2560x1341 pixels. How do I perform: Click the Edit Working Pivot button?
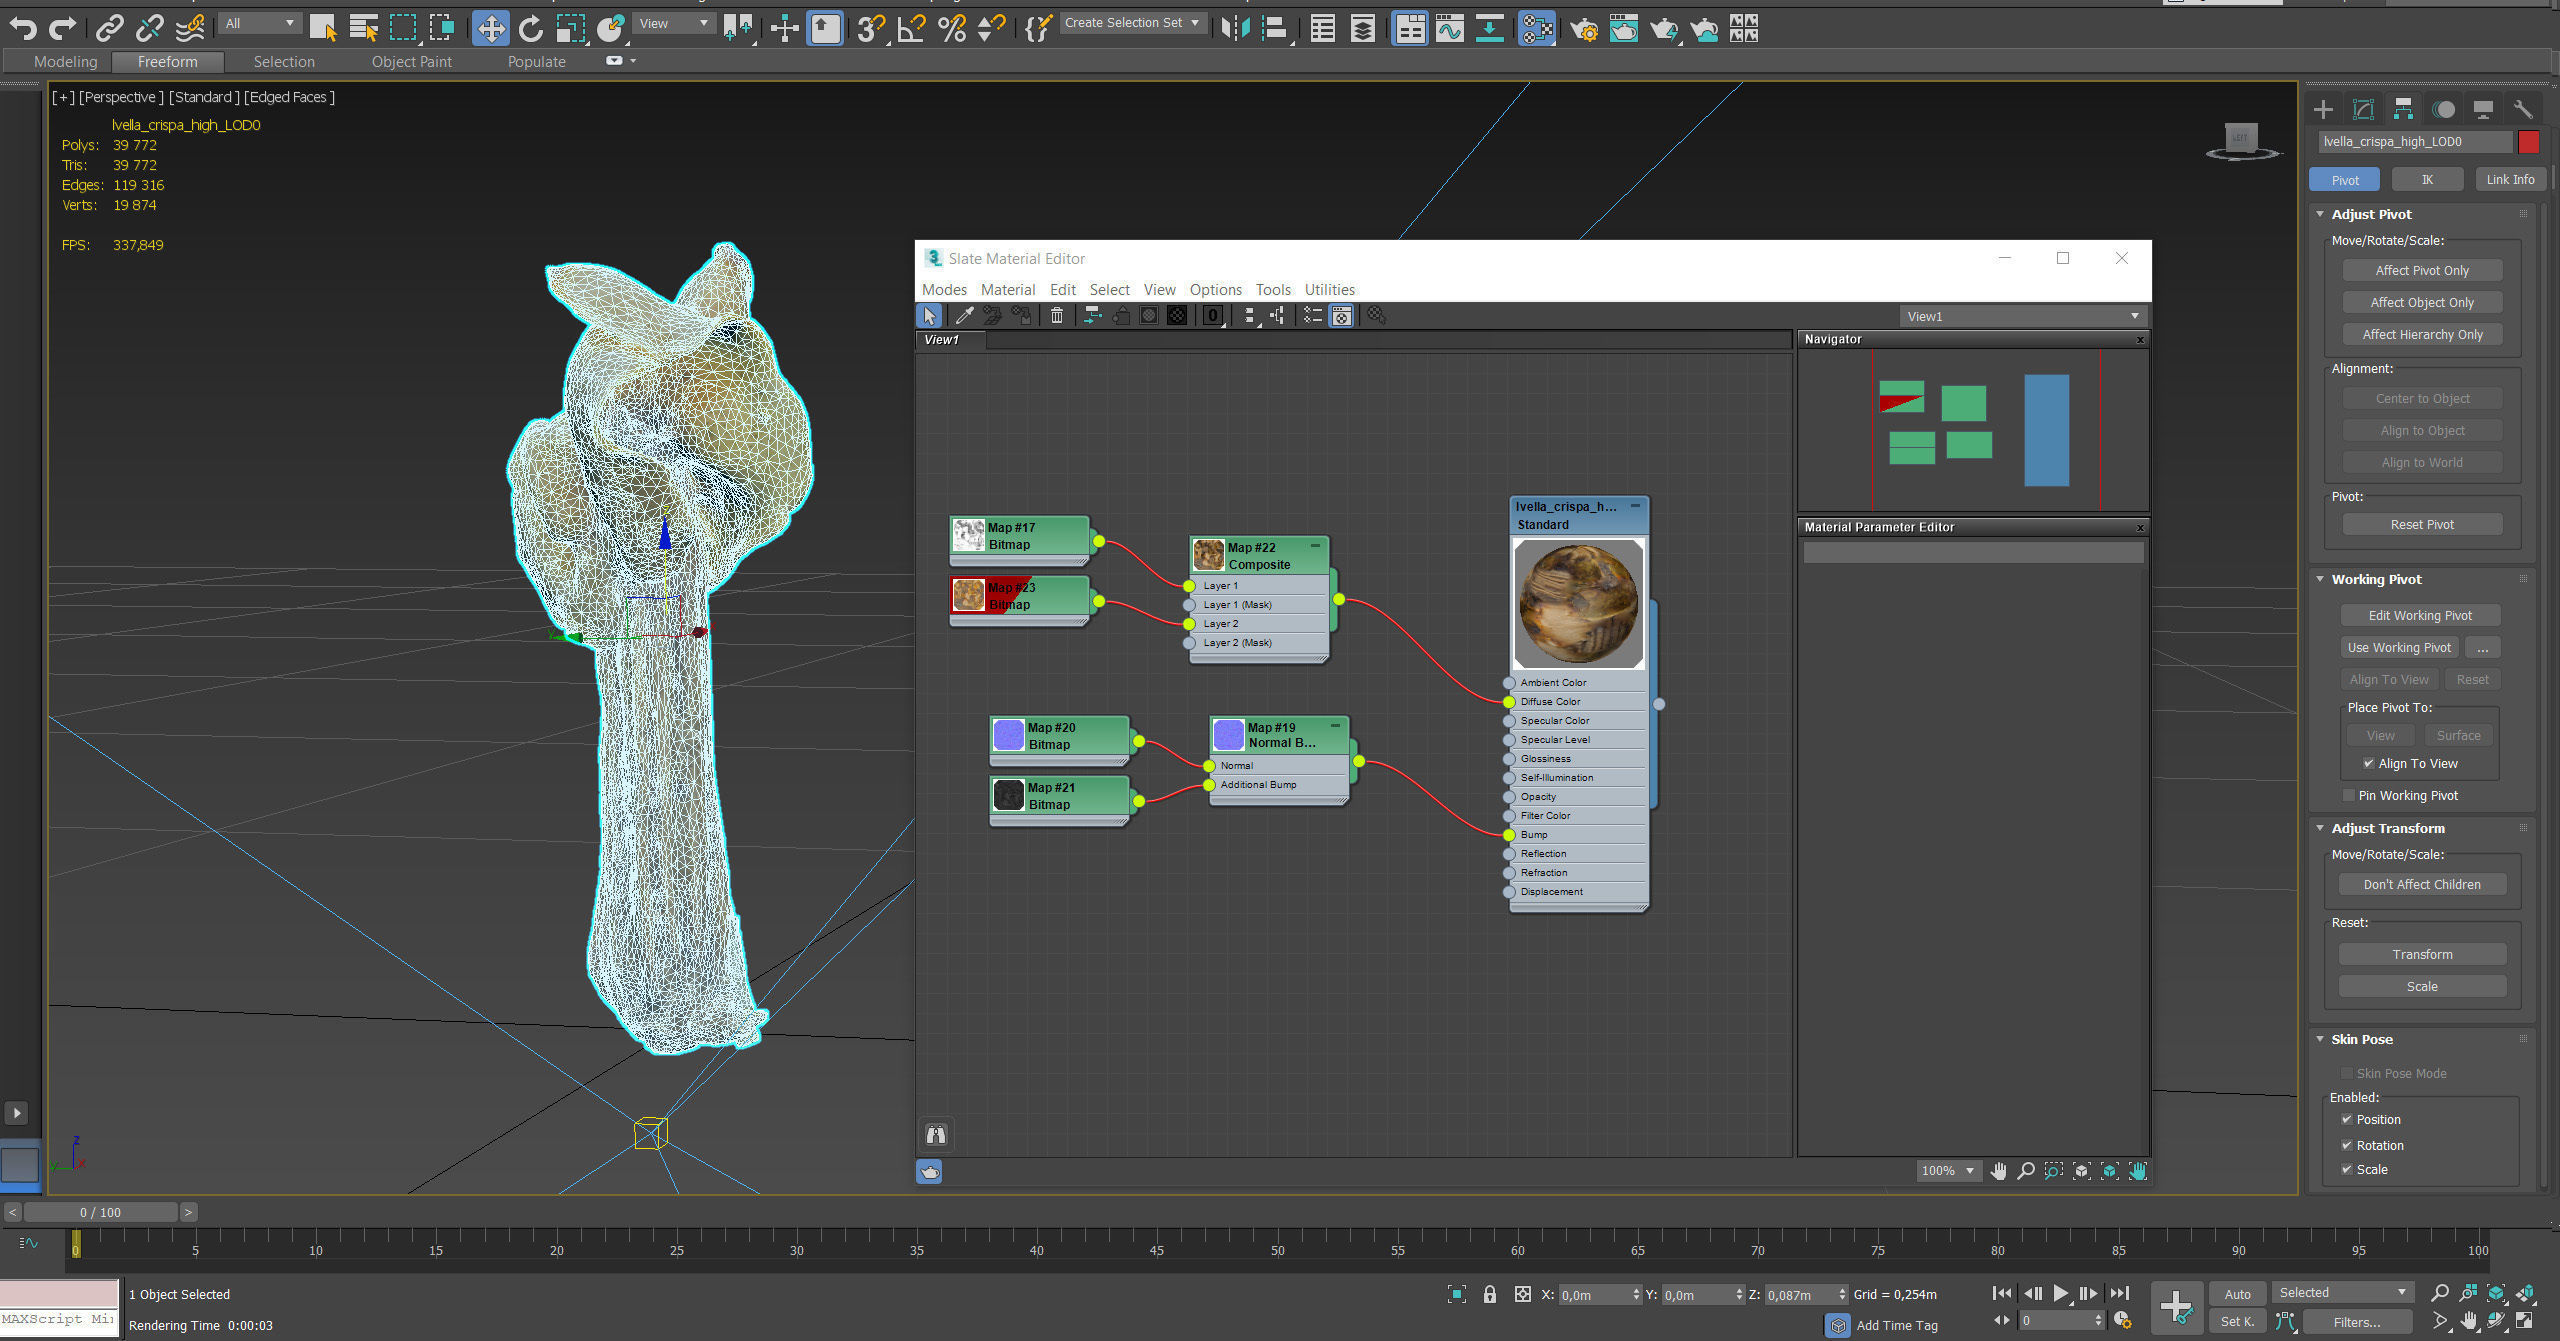[x=2420, y=615]
